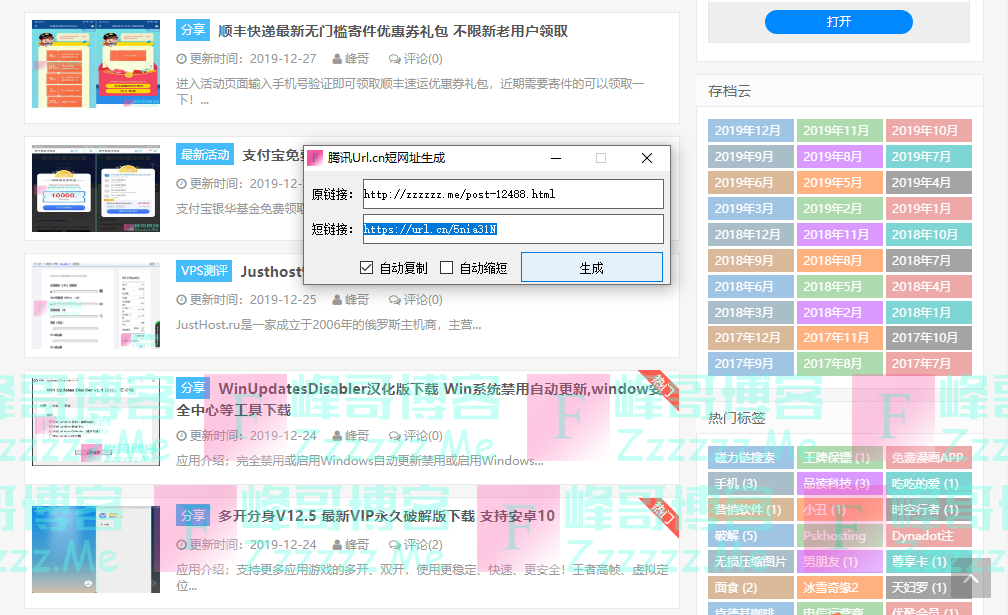The width and height of the screenshot is (1008, 615).
Task: Select the 免费漫画APP tag
Action: [928, 458]
